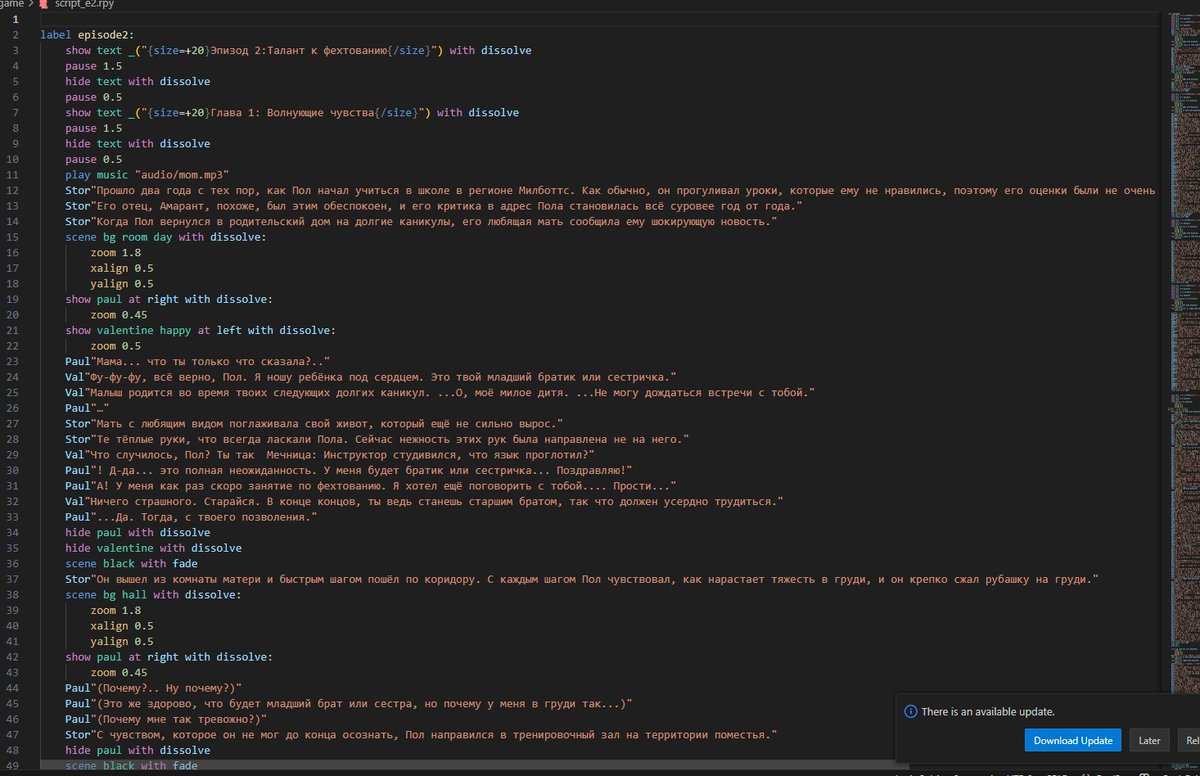
Task: Click the line play music "audio/mom.mp3"
Action: click(147, 174)
